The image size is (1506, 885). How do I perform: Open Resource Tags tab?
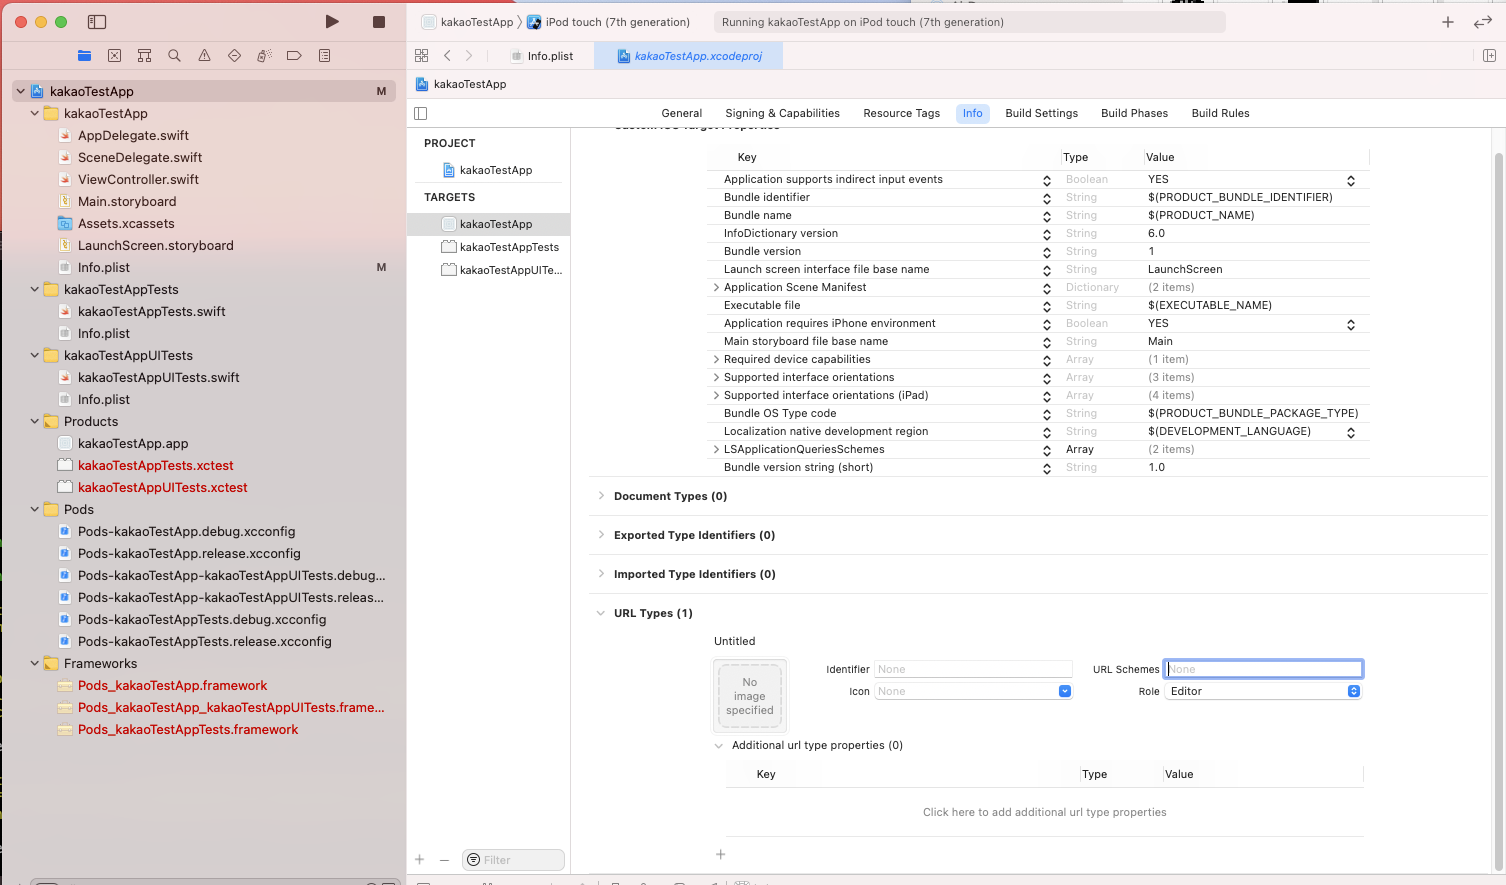(902, 113)
